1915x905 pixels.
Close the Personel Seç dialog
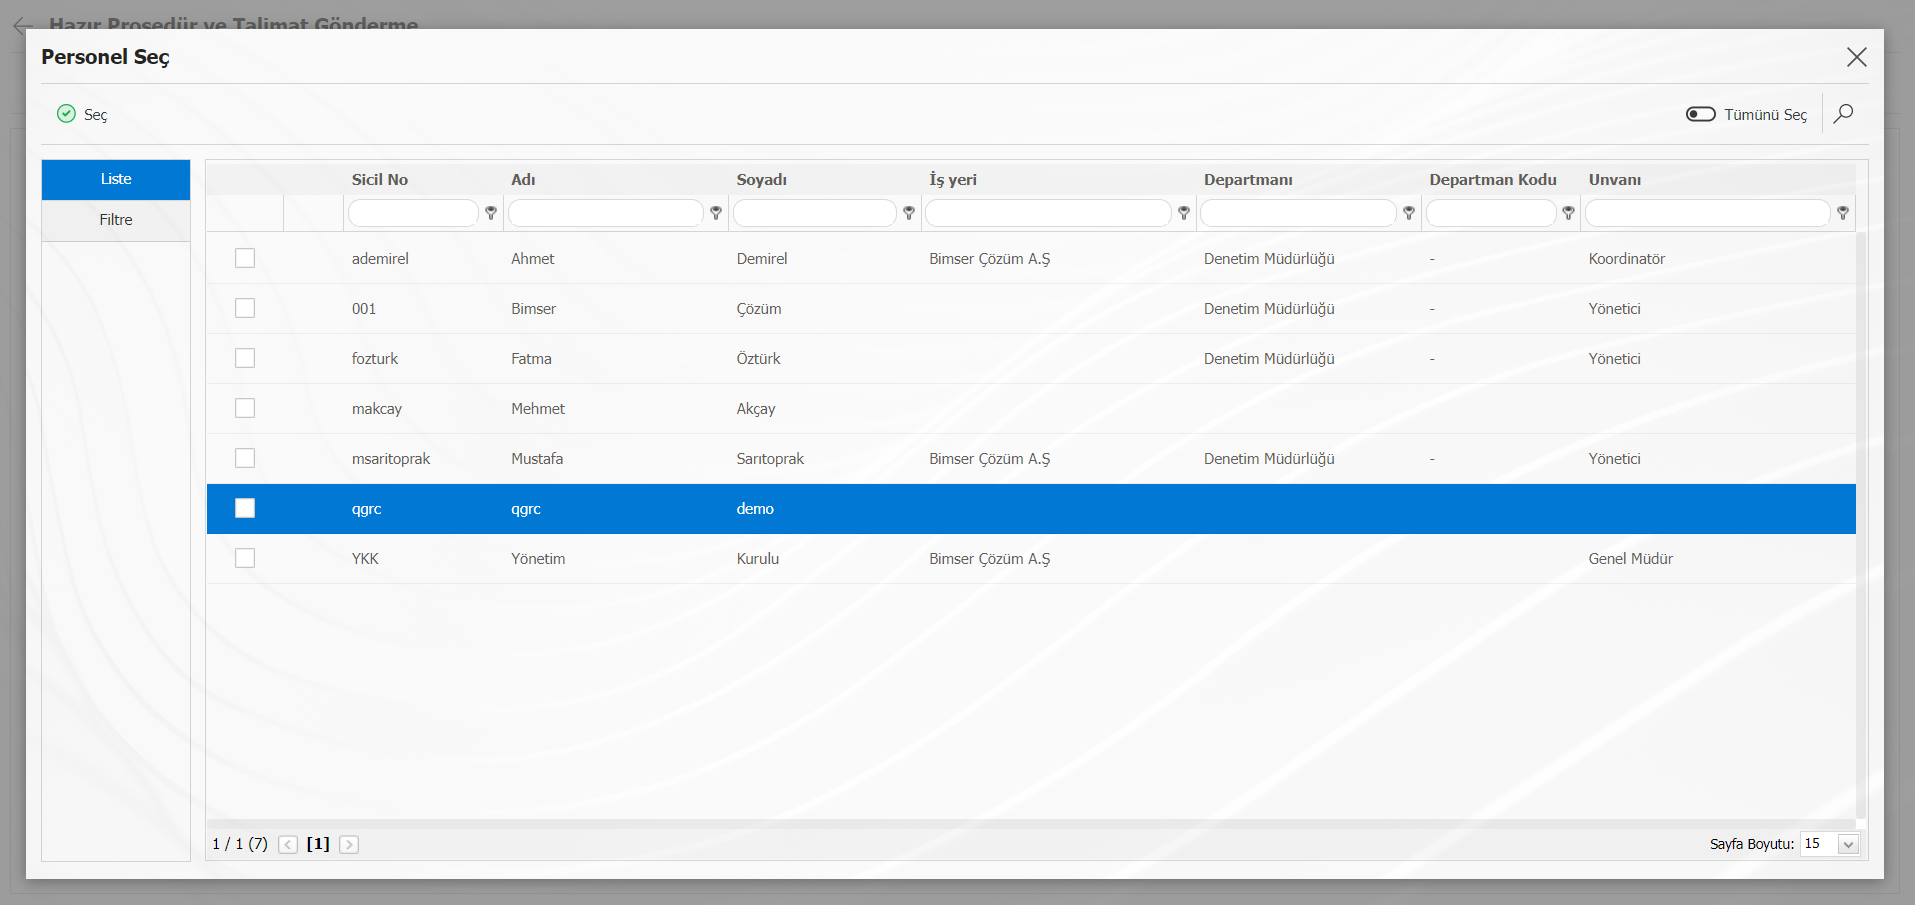point(1856,57)
